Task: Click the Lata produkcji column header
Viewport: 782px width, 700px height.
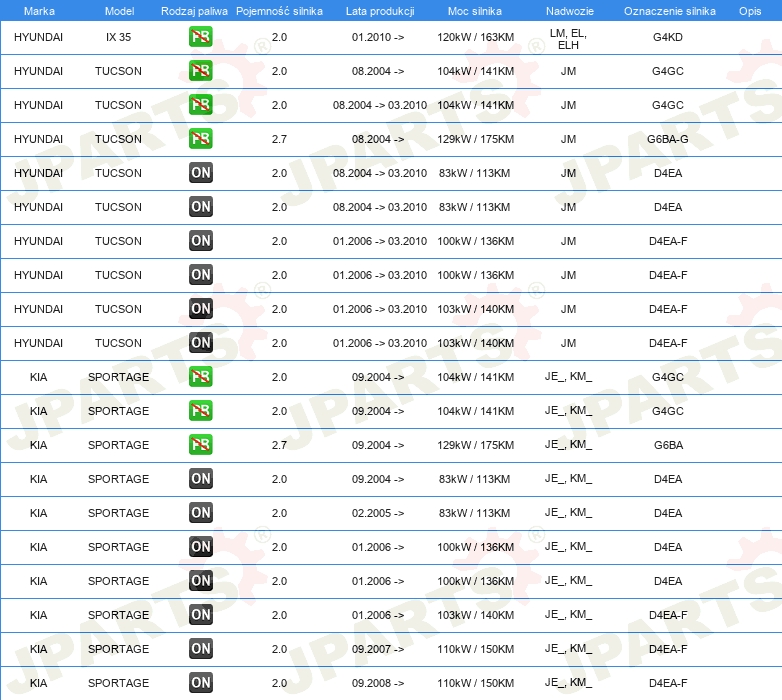Action: tap(380, 11)
